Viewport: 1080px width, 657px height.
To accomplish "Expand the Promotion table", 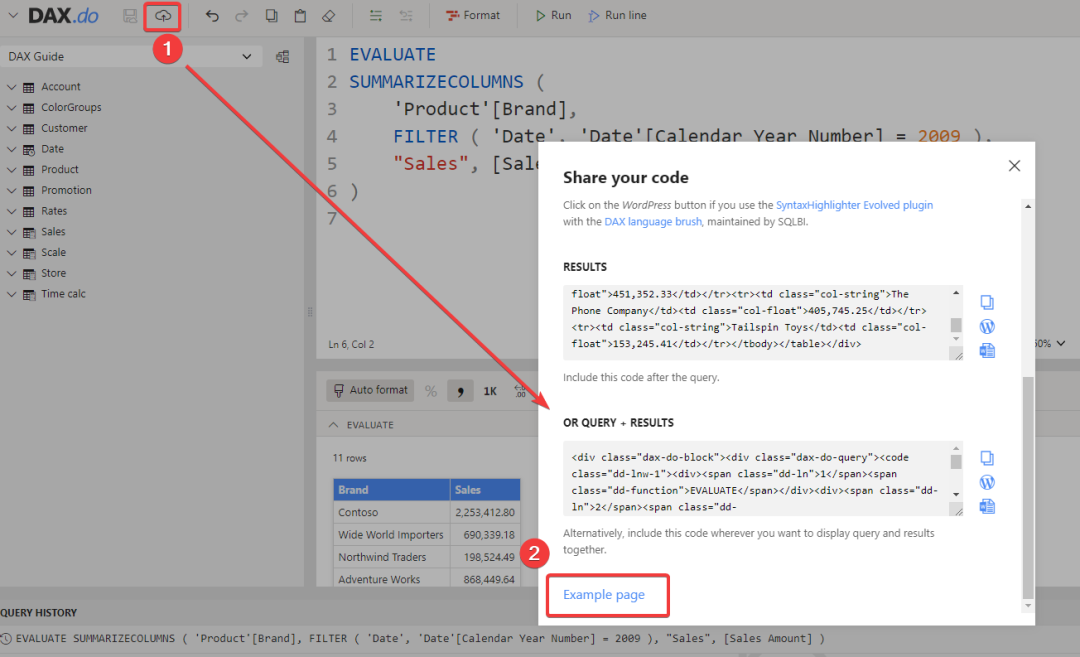I will (x=12, y=190).
